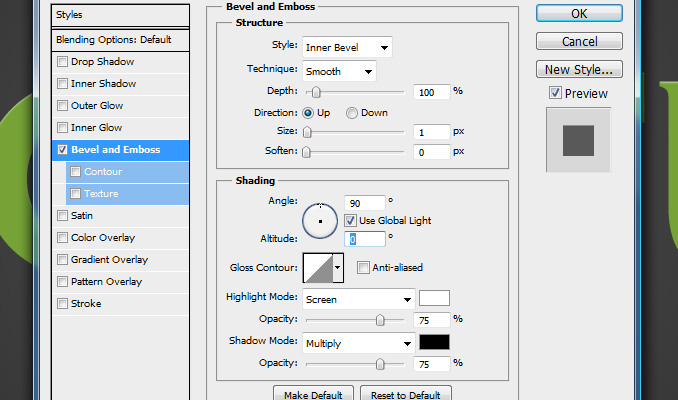678x400 pixels.
Task: Open the Style dropdown showing Inner Bevel
Action: pos(347,47)
